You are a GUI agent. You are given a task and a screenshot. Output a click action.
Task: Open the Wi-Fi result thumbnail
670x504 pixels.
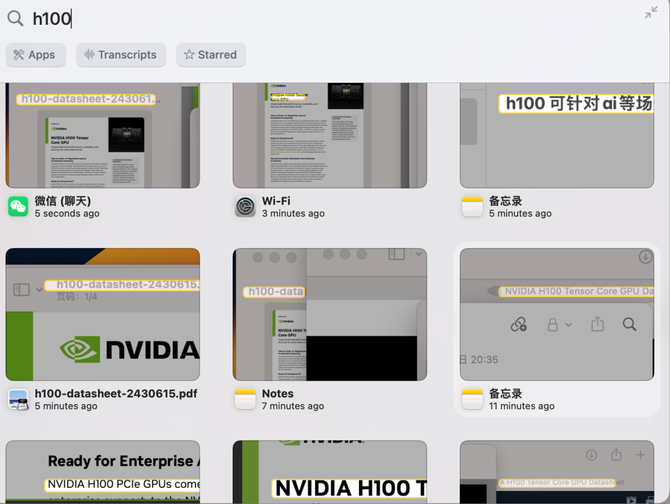coord(329,135)
